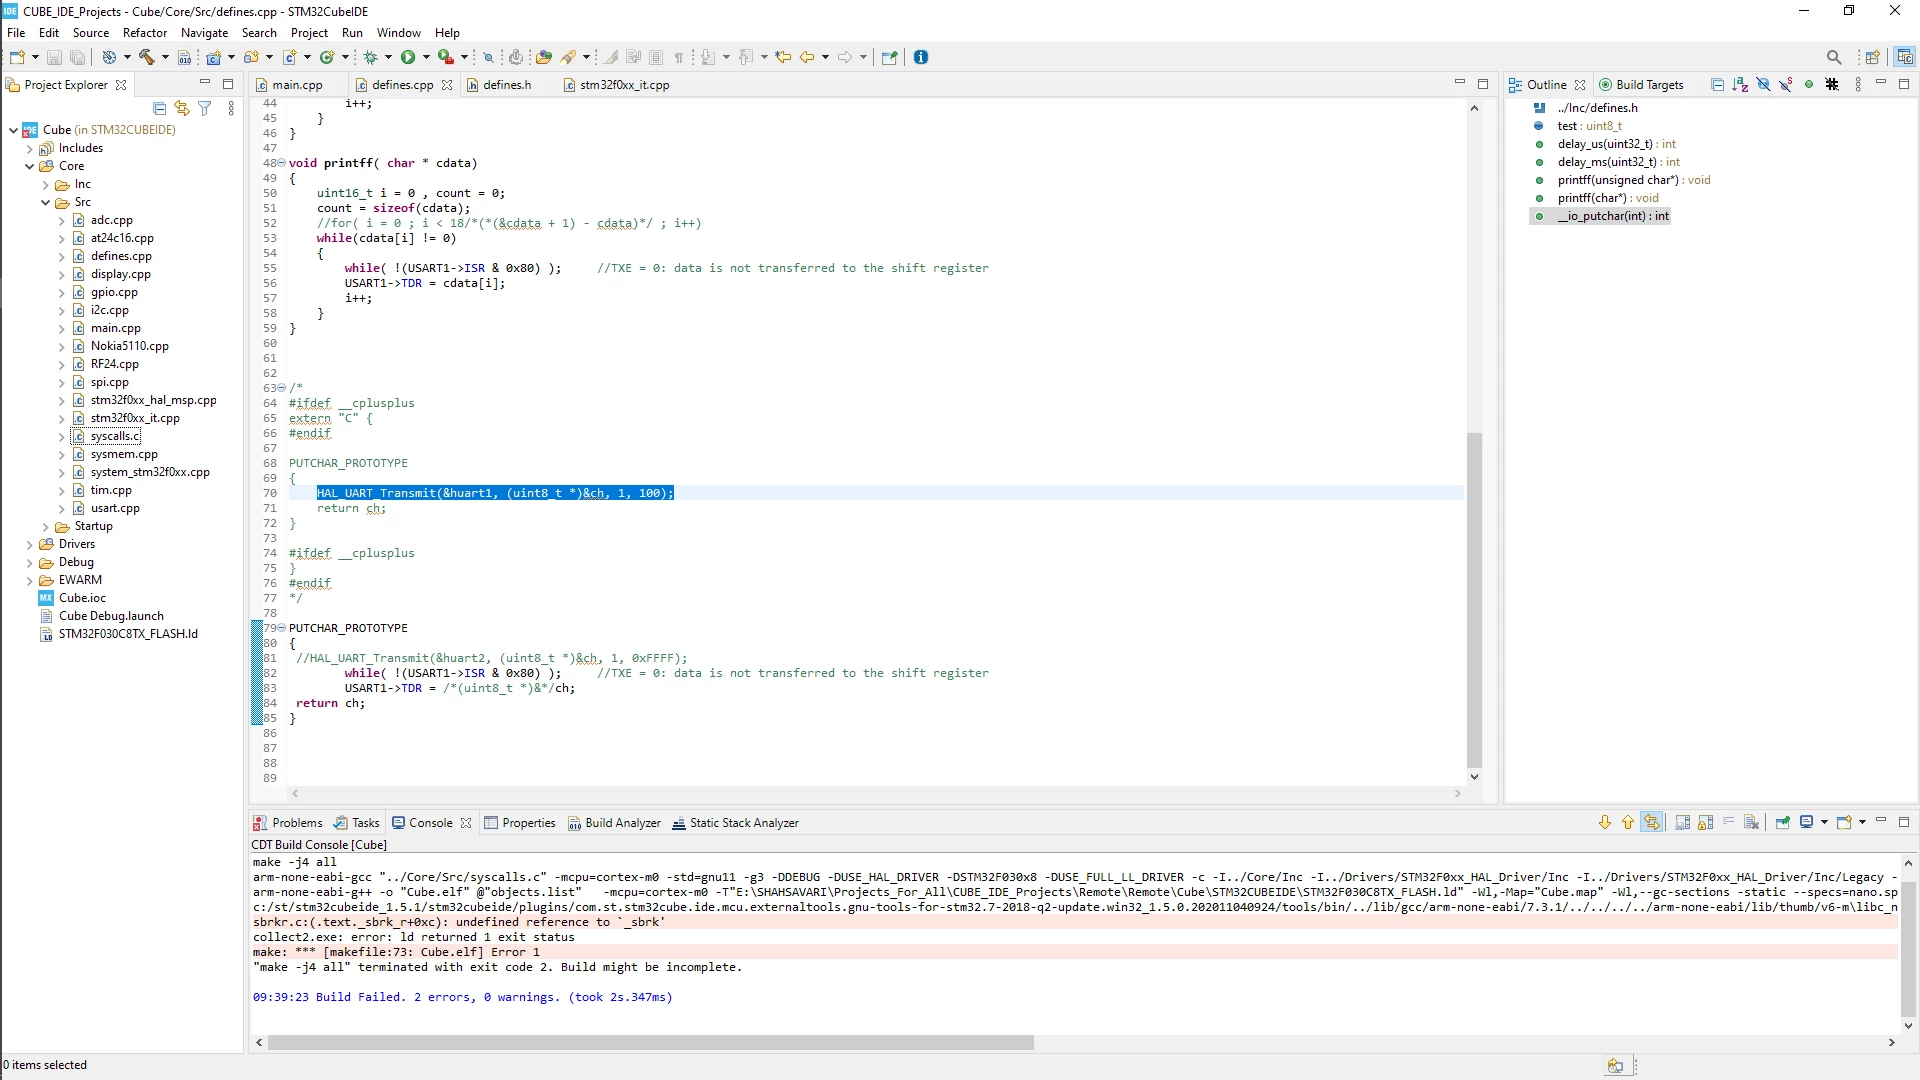Switch to the Build Targets tab
Image resolution: width=1920 pixels, height=1080 pixels.
click(1641, 85)
